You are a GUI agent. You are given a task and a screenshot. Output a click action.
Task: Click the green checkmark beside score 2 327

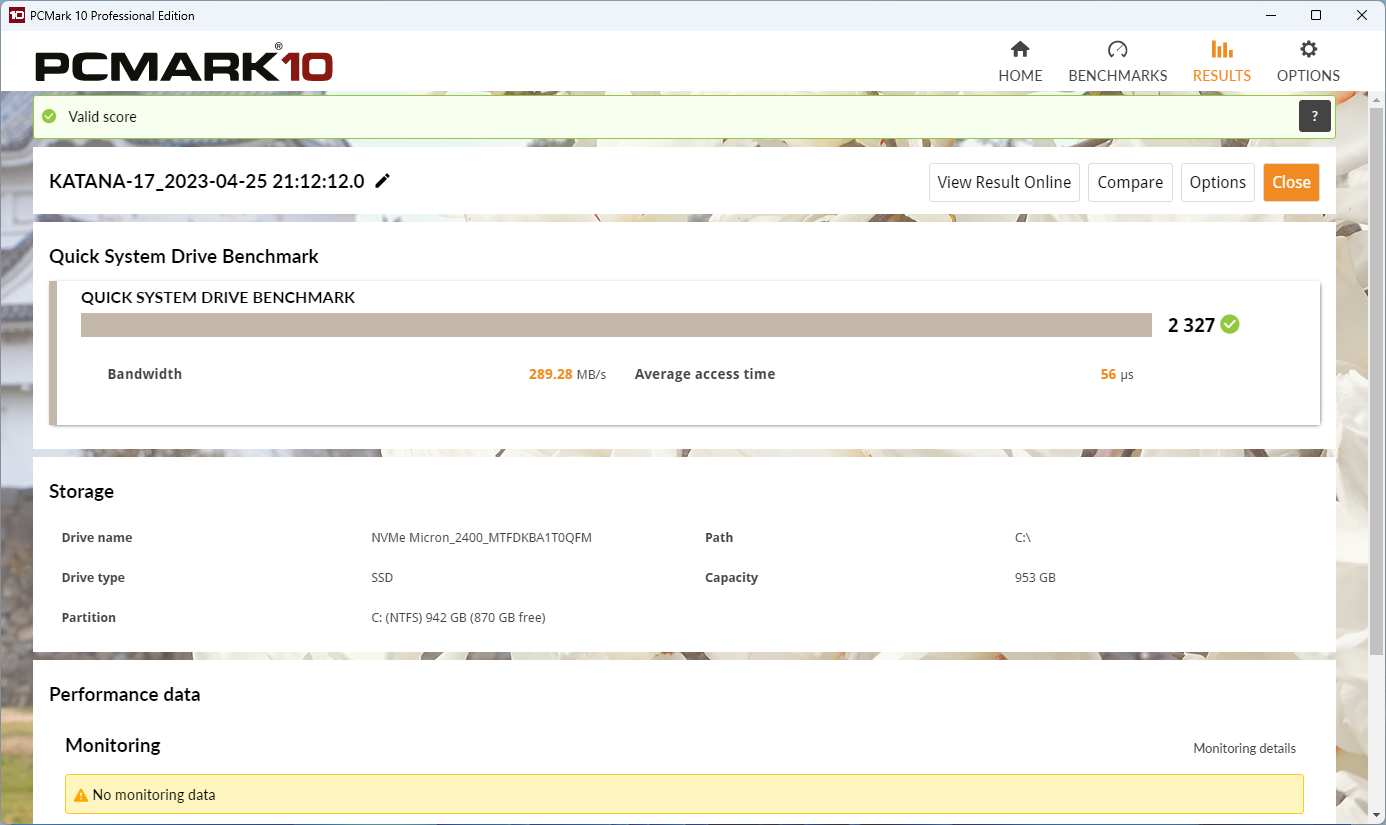pos(1230,324)
